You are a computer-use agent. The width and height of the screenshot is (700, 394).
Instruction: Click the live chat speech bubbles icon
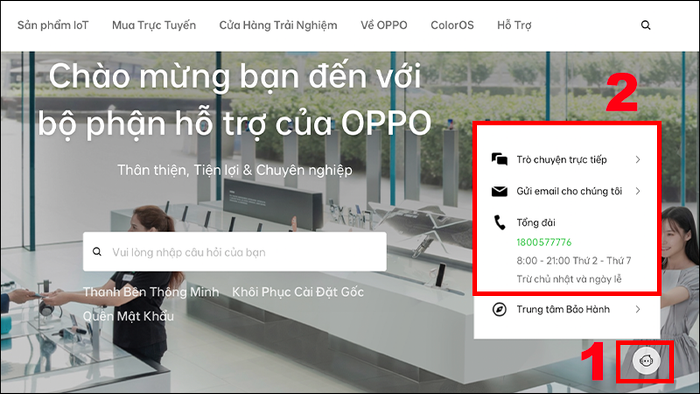click(499, 159)
